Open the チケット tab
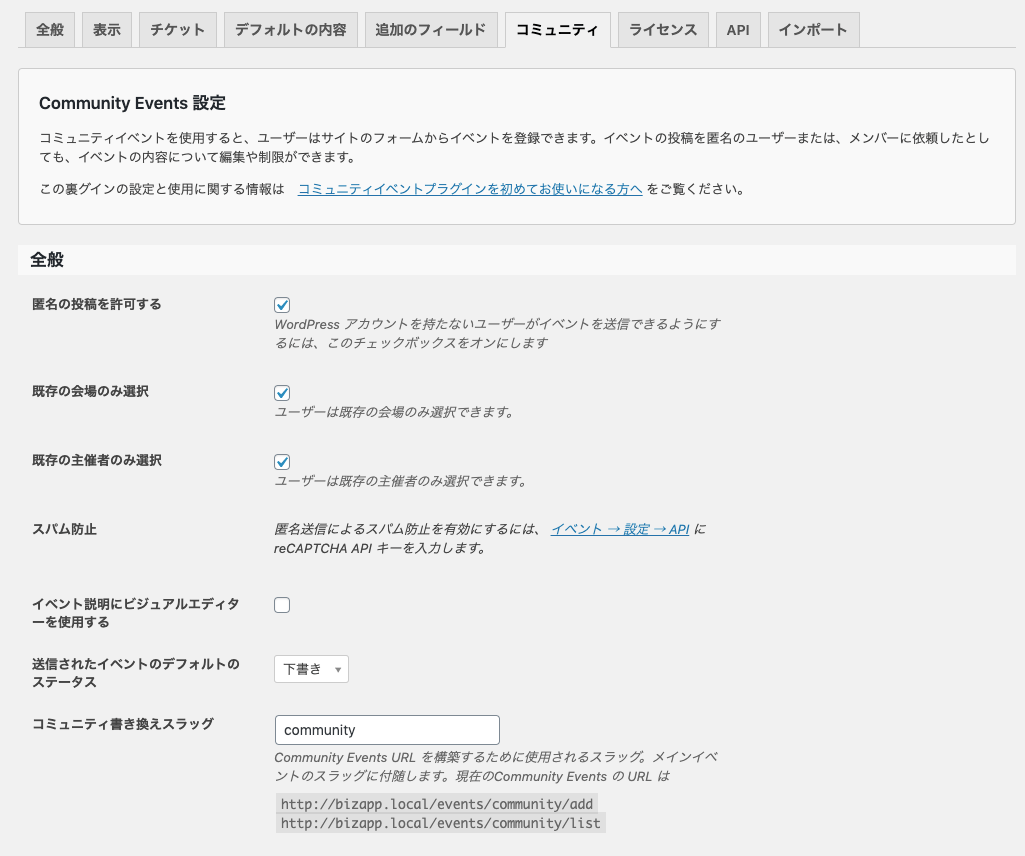 coord(178,30)
